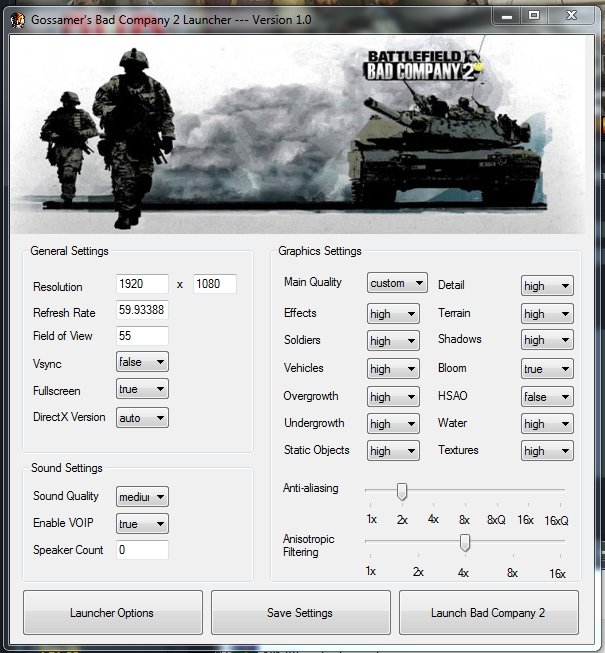Open the Static Objects quality dropdown

(x=393, y=451)
